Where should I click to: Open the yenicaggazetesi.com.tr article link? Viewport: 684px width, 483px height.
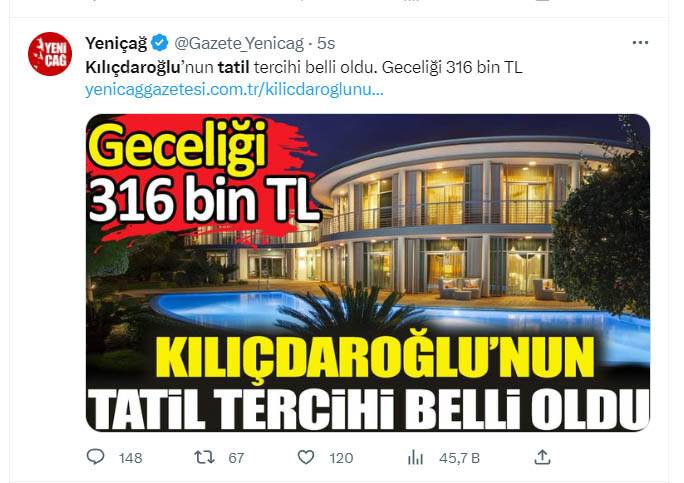point(234,89)
